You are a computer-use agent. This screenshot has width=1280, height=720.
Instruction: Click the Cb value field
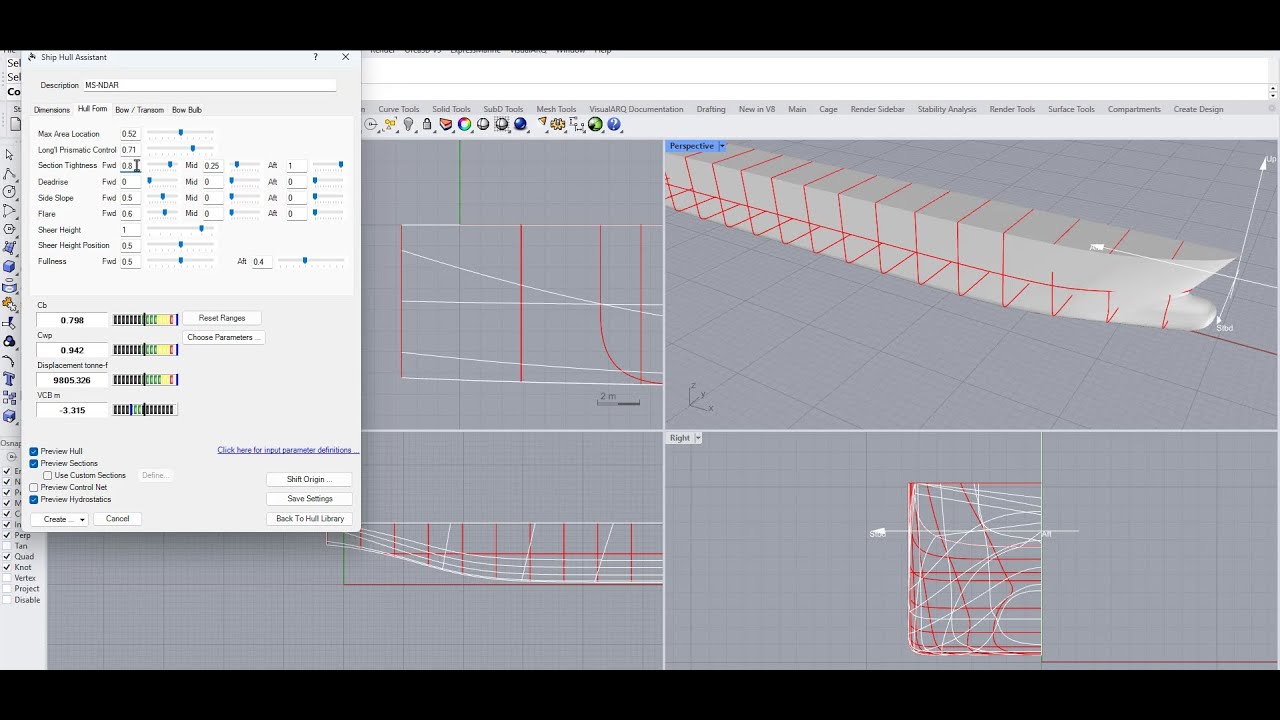tap(72, 320)
